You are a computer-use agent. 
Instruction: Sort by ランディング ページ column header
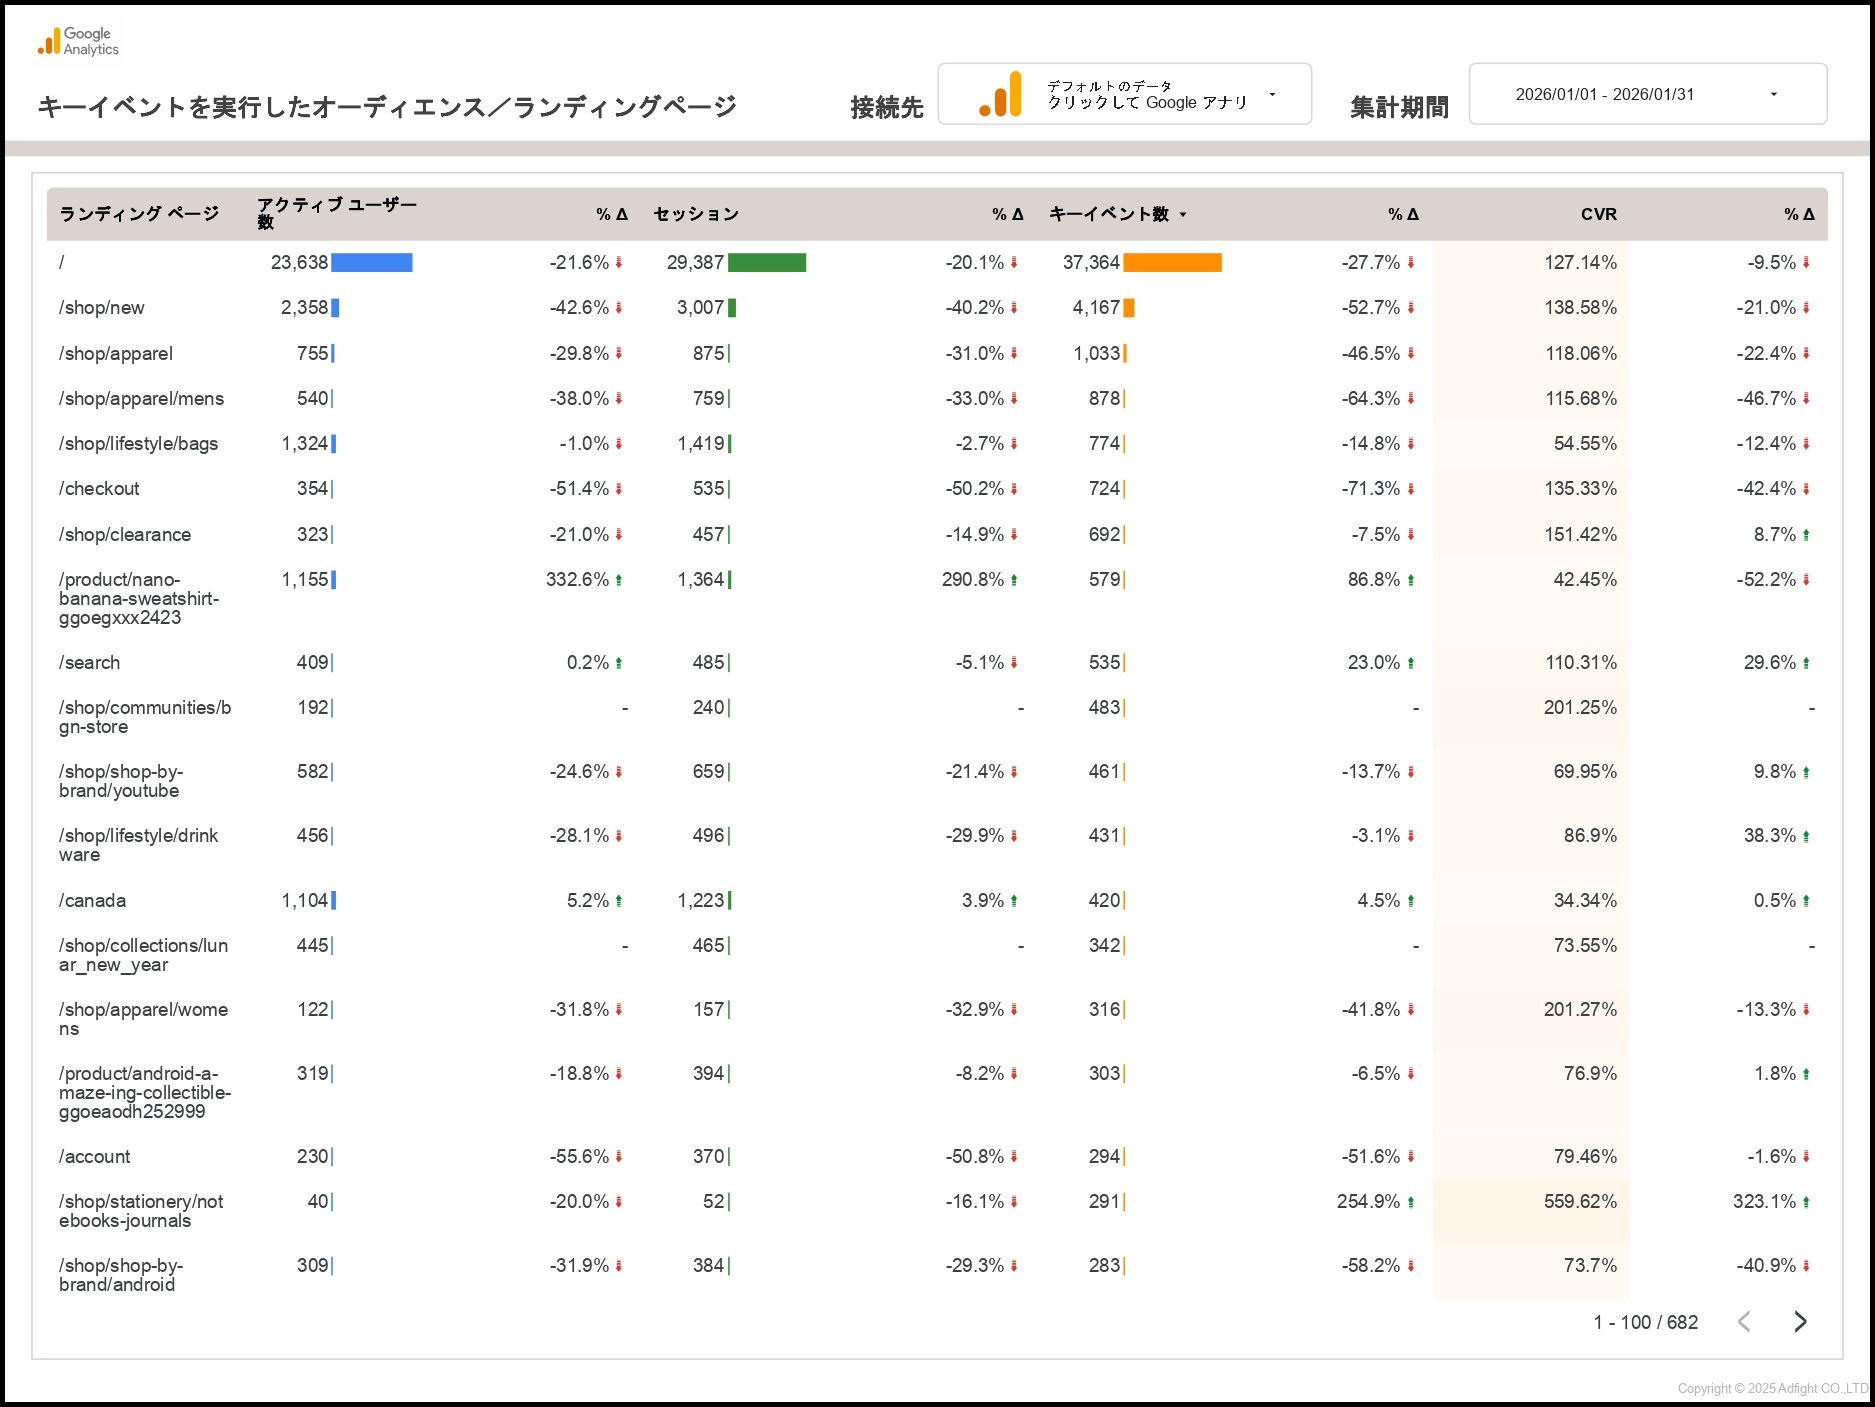point(139,214)
